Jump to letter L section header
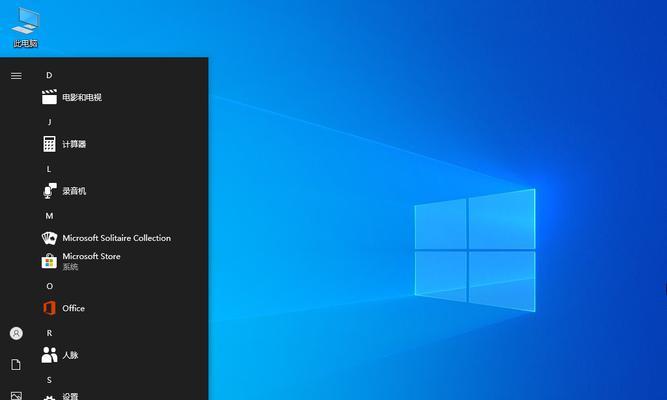The width and height of the screenshot is (667, 400). [49, 169]
